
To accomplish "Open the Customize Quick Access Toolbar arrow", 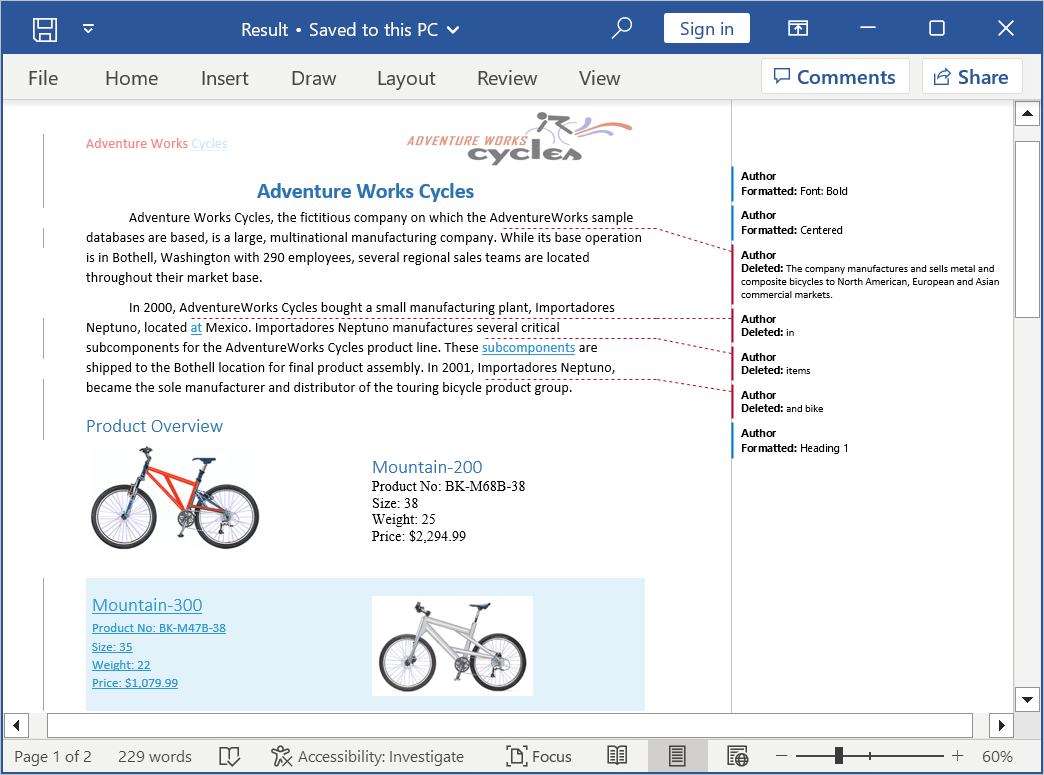I will pyautogui.click(x=88, y=29).
